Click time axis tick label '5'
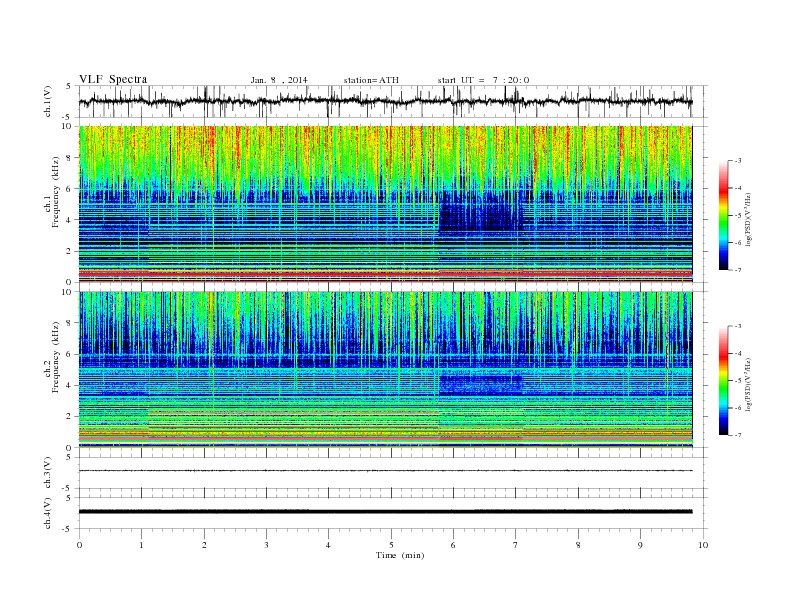Viewport: 792px width, 612px height. (x=391, y=545)
